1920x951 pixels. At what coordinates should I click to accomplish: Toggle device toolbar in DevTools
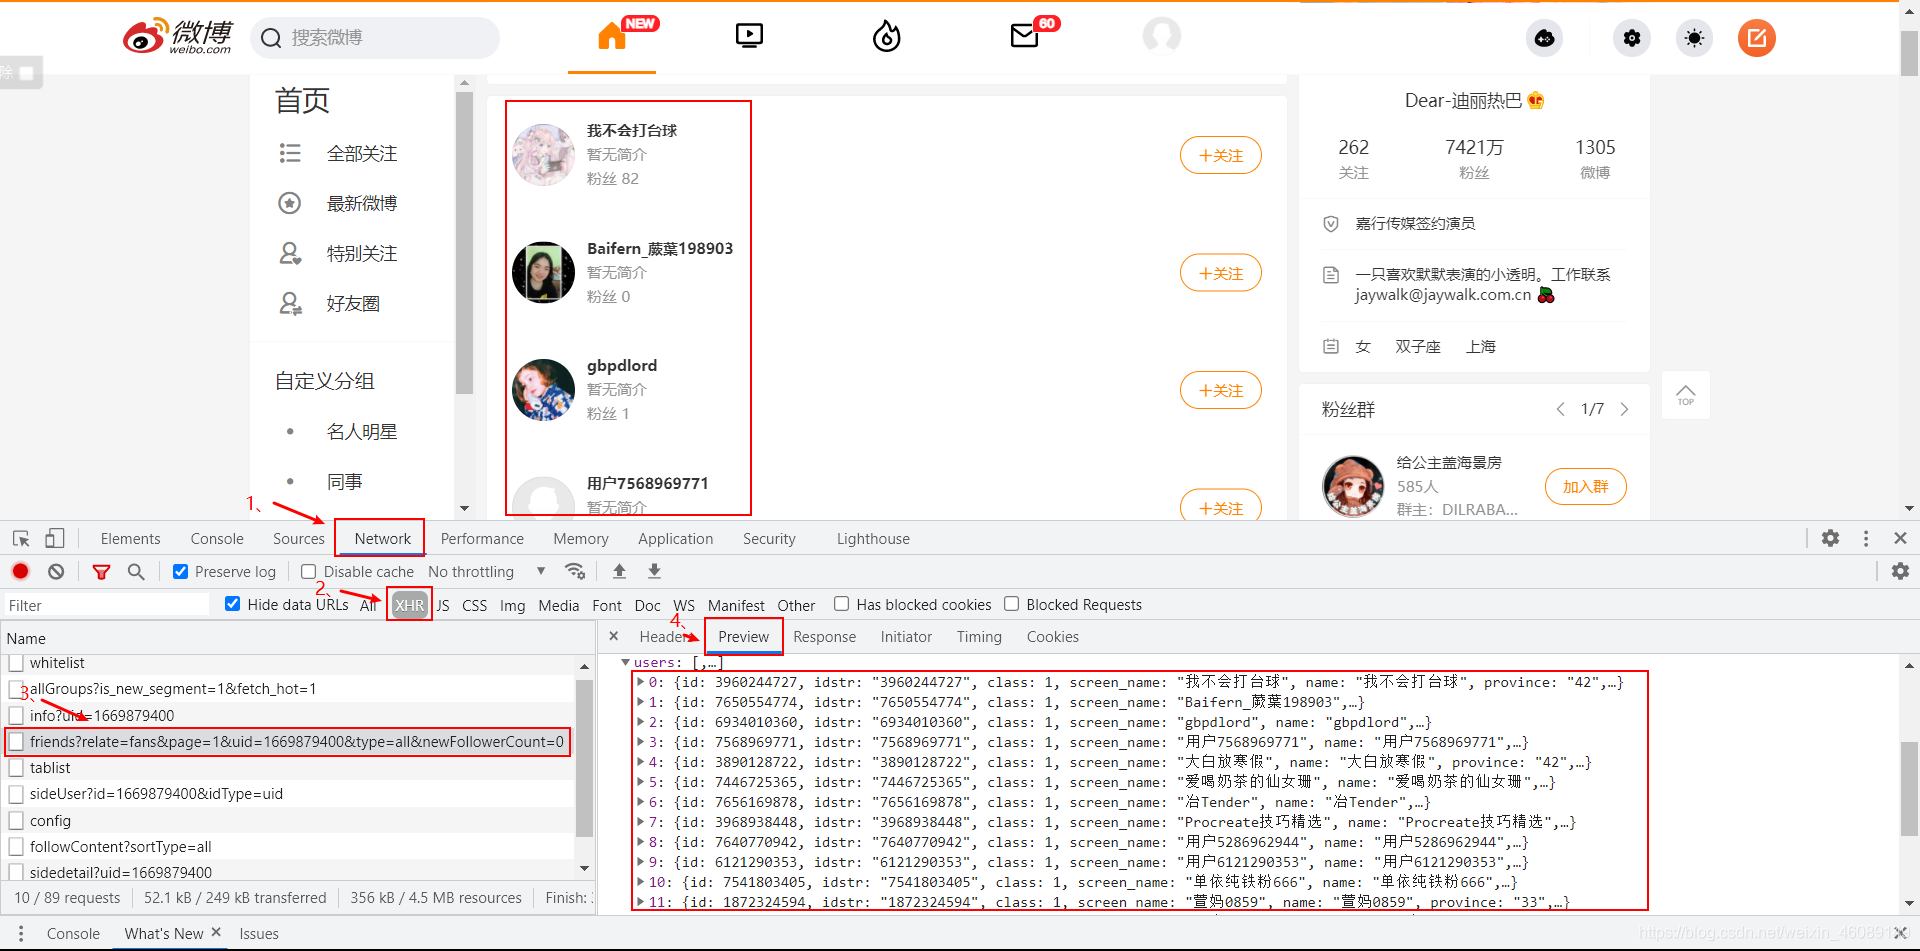pyautogui.click(x=55, y=539)
